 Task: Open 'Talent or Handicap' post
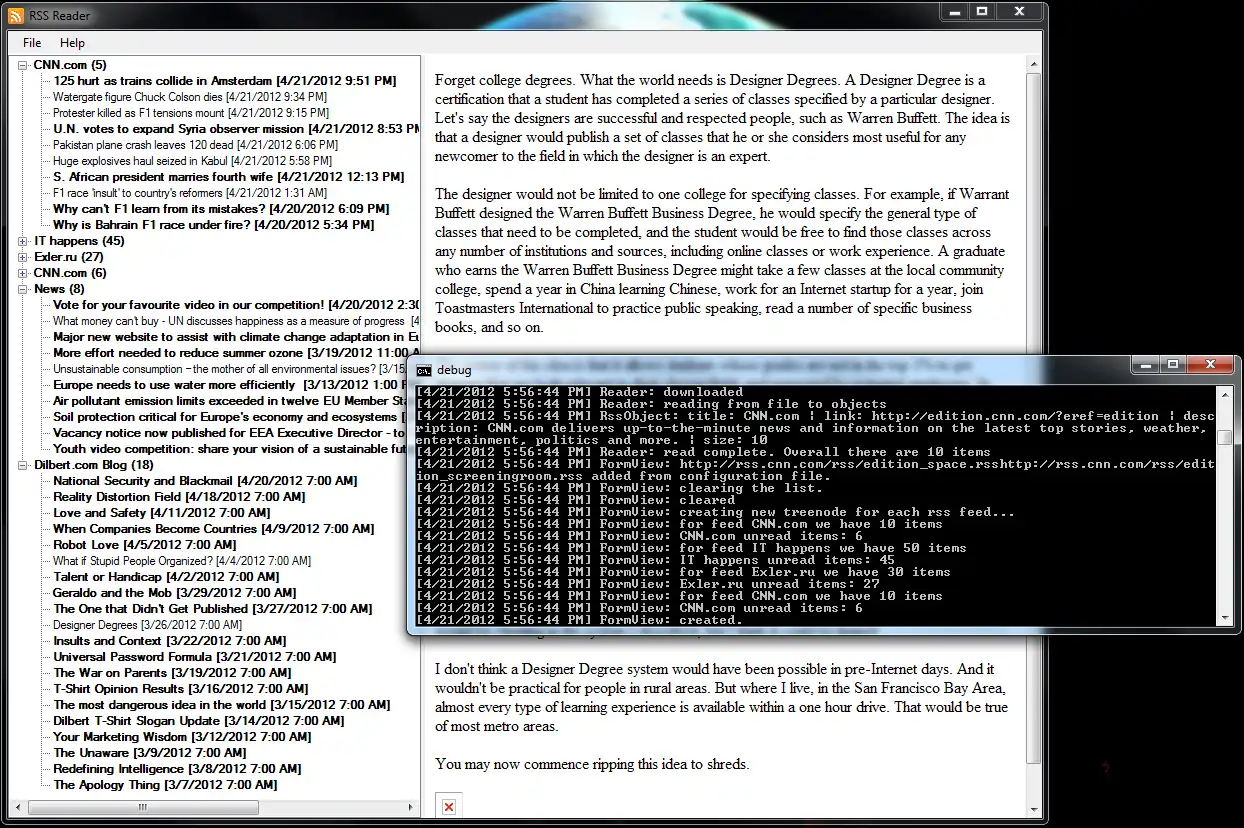click(x=166, y=577)
